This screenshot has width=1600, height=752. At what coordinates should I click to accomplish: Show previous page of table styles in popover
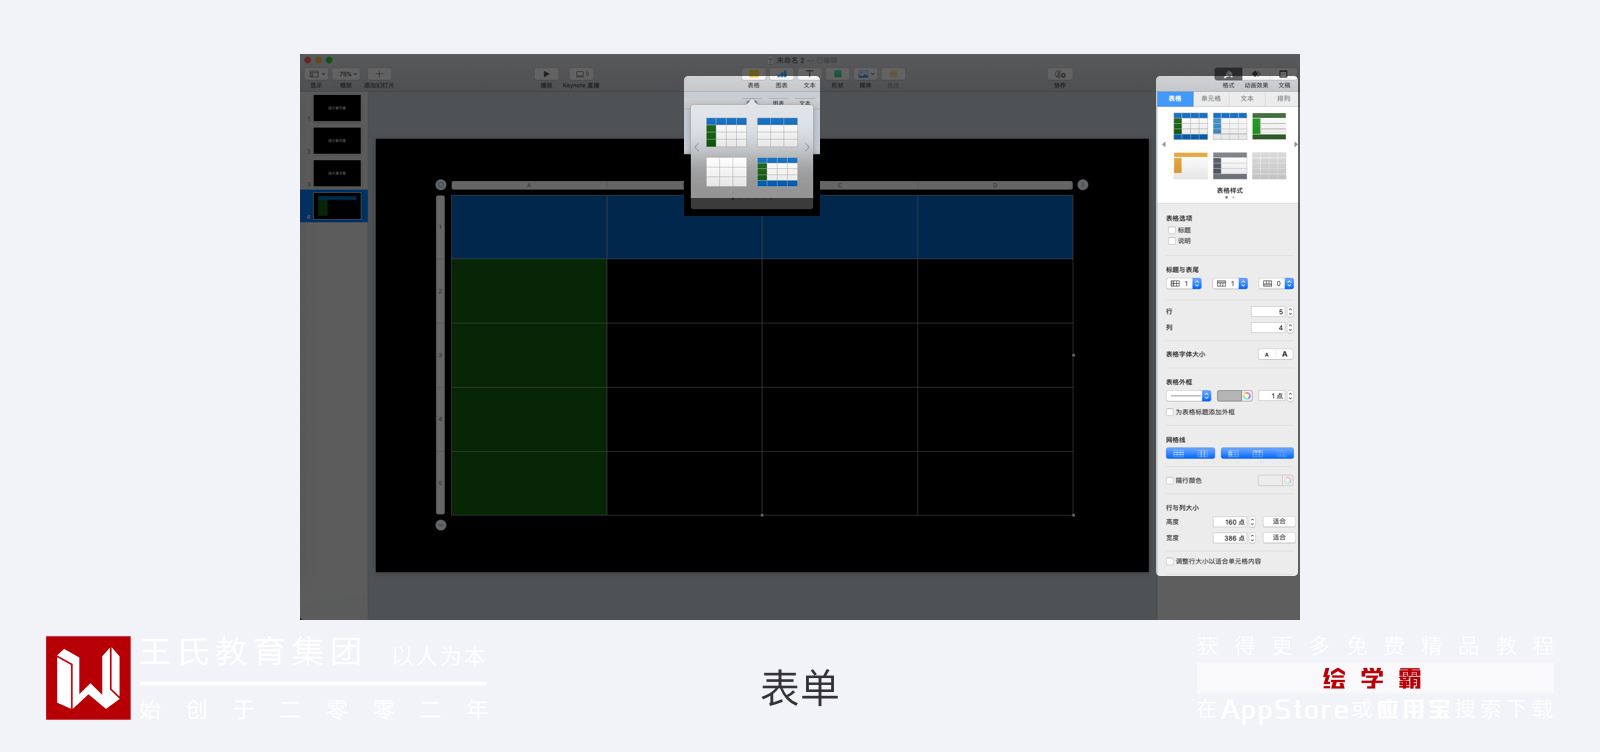(x=697, y=147)
